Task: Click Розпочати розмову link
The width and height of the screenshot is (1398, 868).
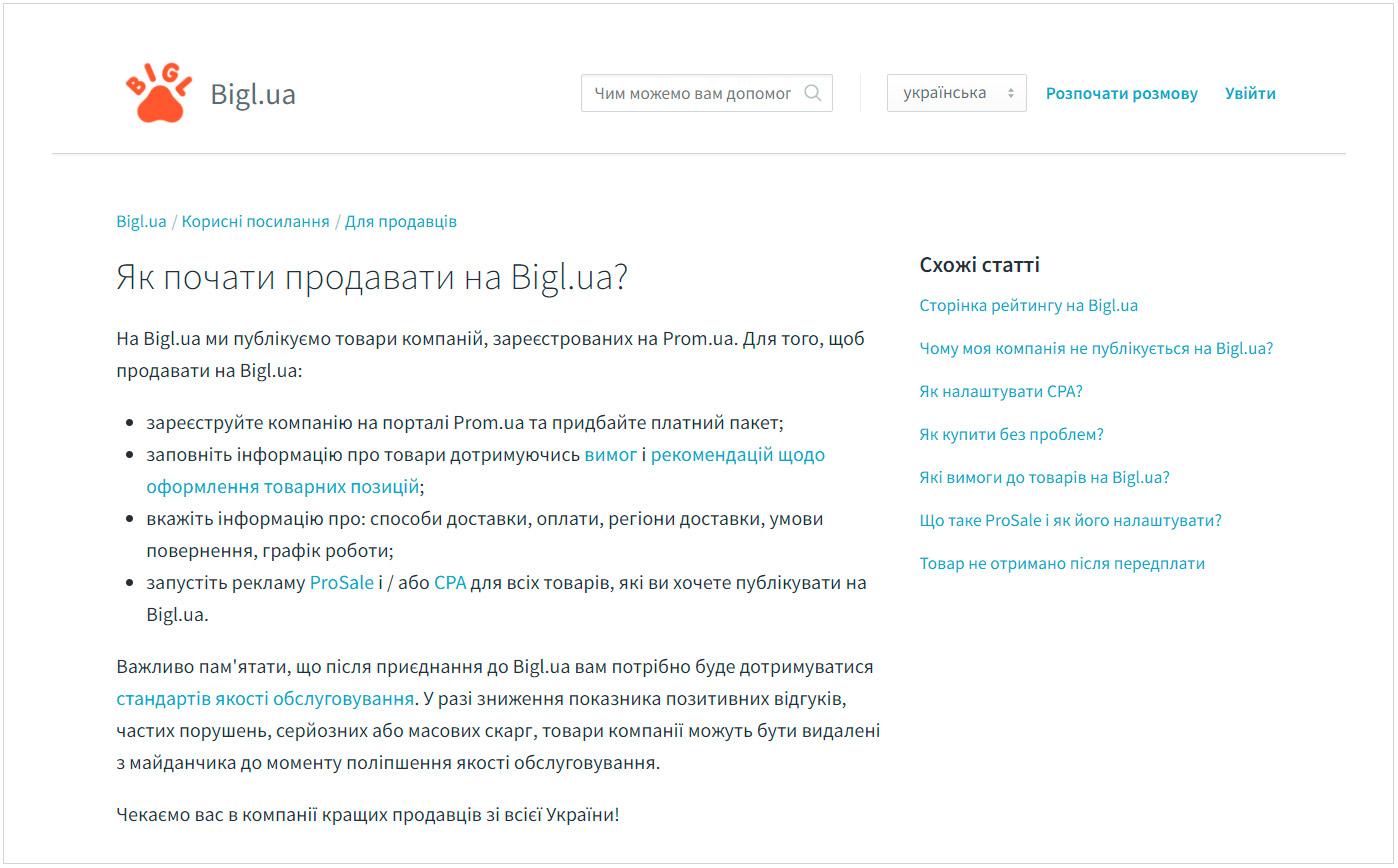Action: 1122,93
